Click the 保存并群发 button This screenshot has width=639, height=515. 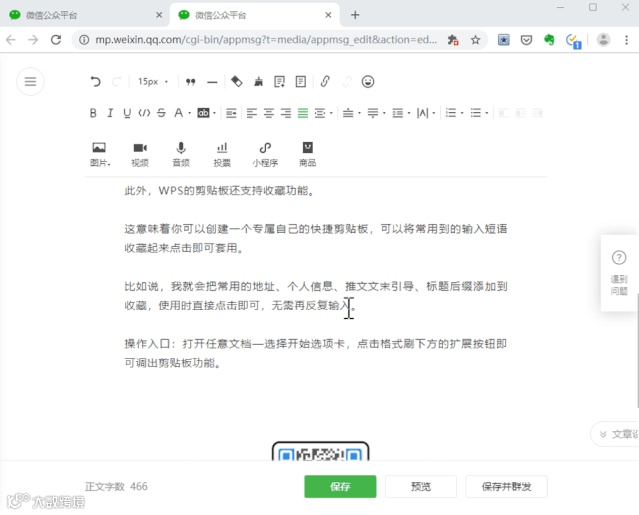(x=506, y=486)
